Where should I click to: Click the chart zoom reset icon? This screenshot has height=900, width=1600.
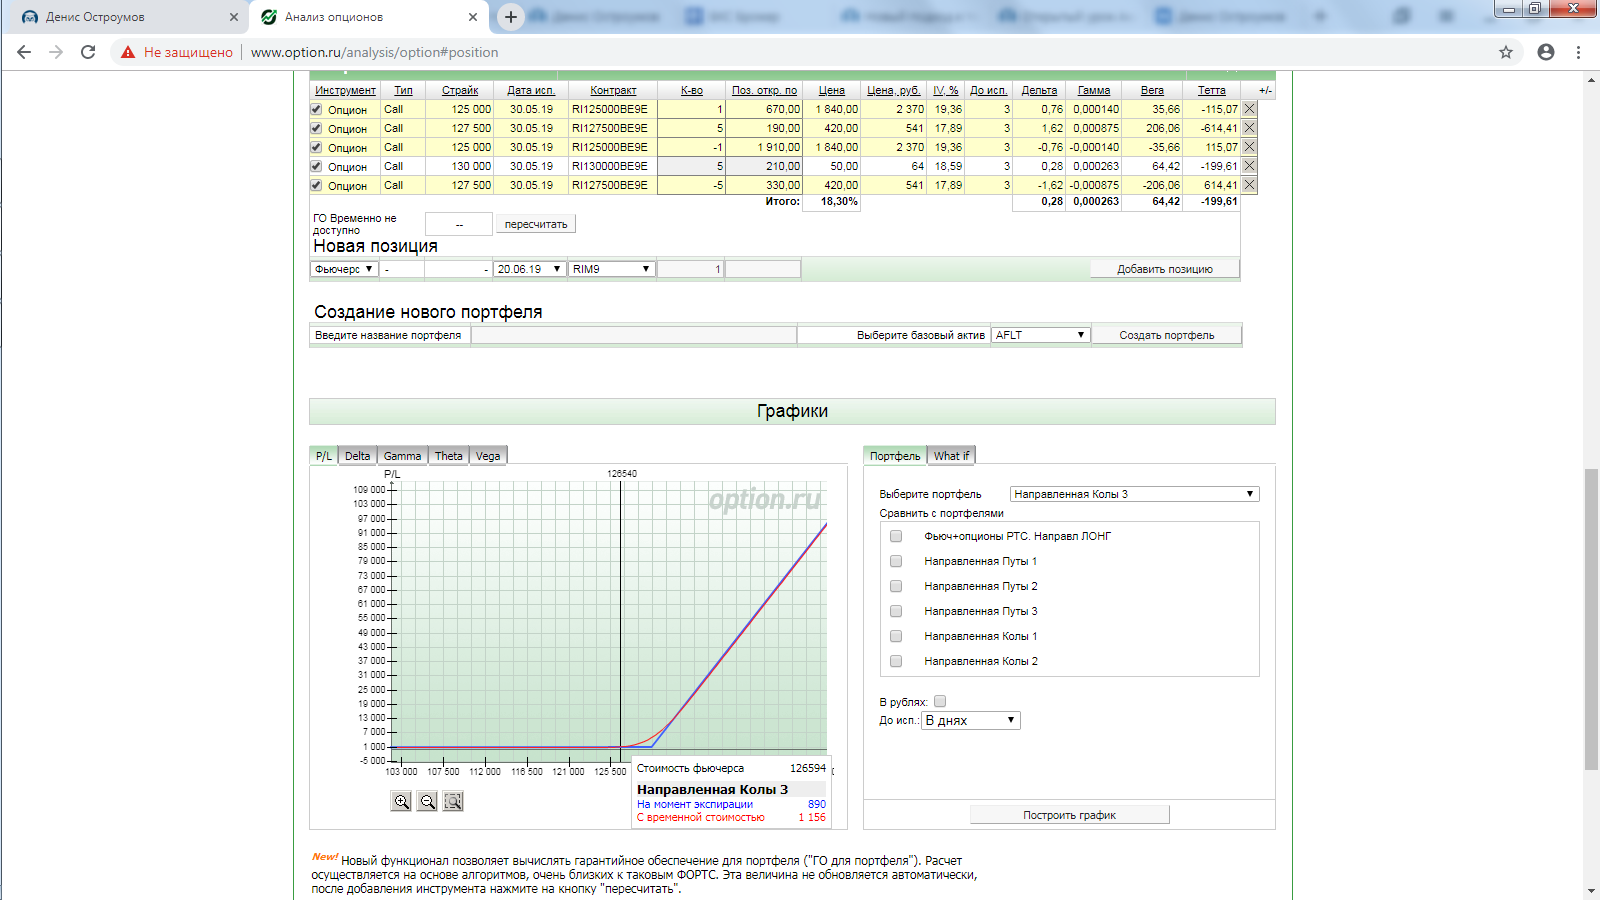453,801
